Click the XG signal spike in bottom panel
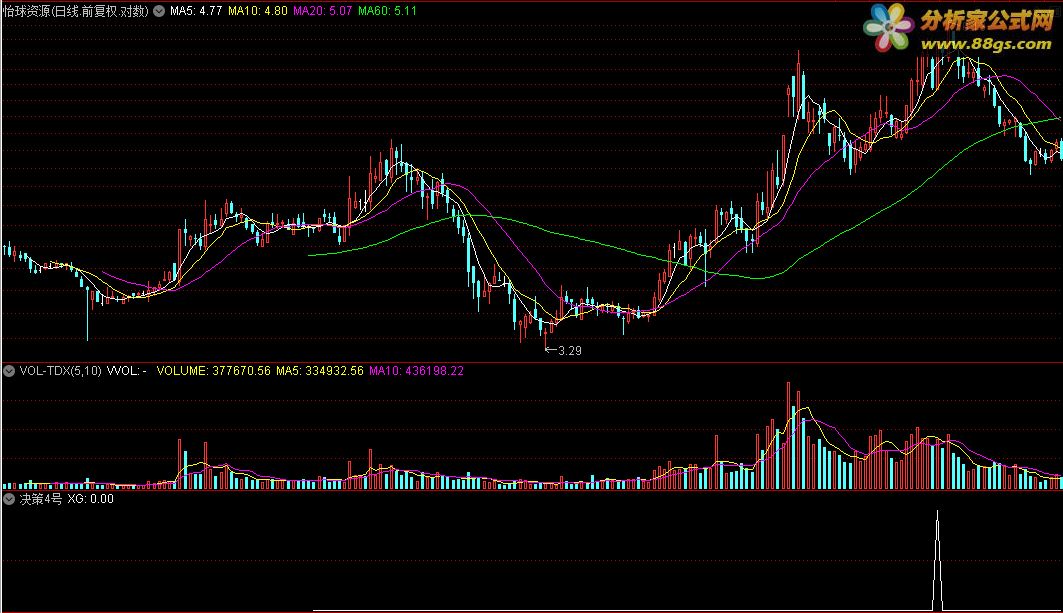The width and height of the screenshot is (1063, 613). 938,561
